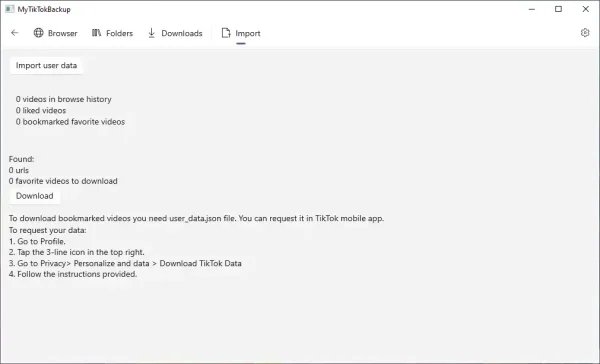The height and width of the screenshot is (364, 600).
Task: Go back with the arrow icon
Action: 15,33
